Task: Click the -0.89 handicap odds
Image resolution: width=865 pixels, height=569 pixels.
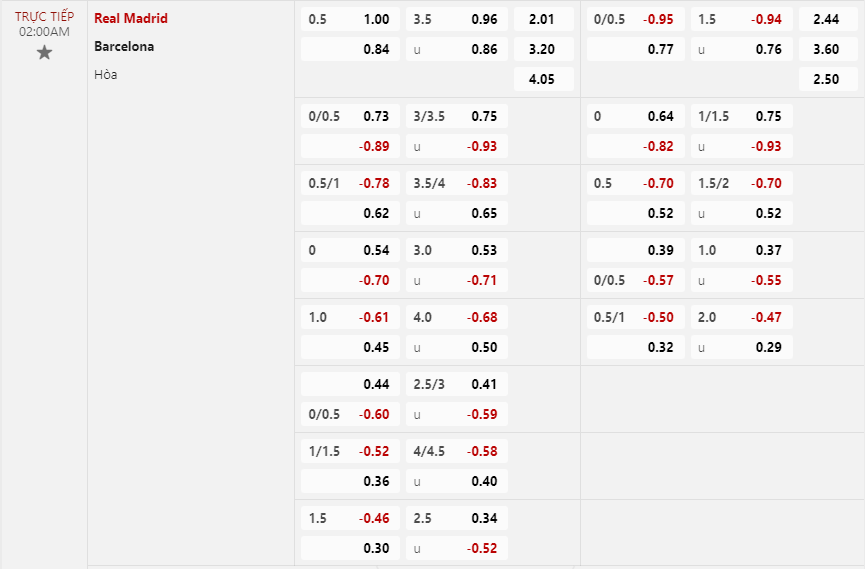Action: coord(374,146)
